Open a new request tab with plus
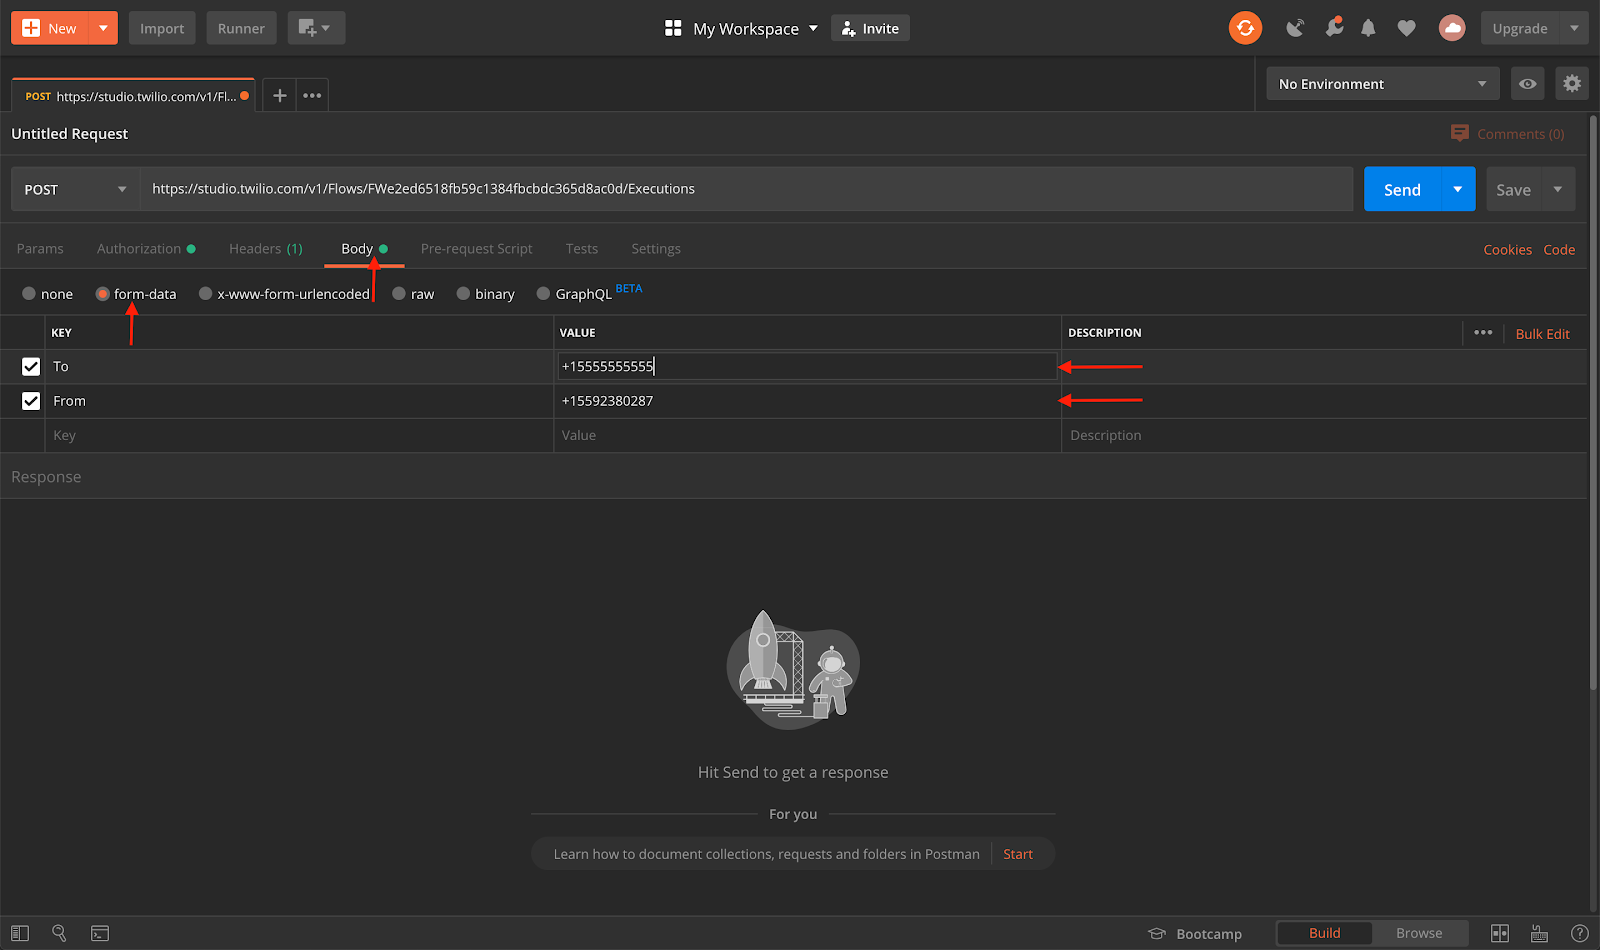 coord(280,95)
